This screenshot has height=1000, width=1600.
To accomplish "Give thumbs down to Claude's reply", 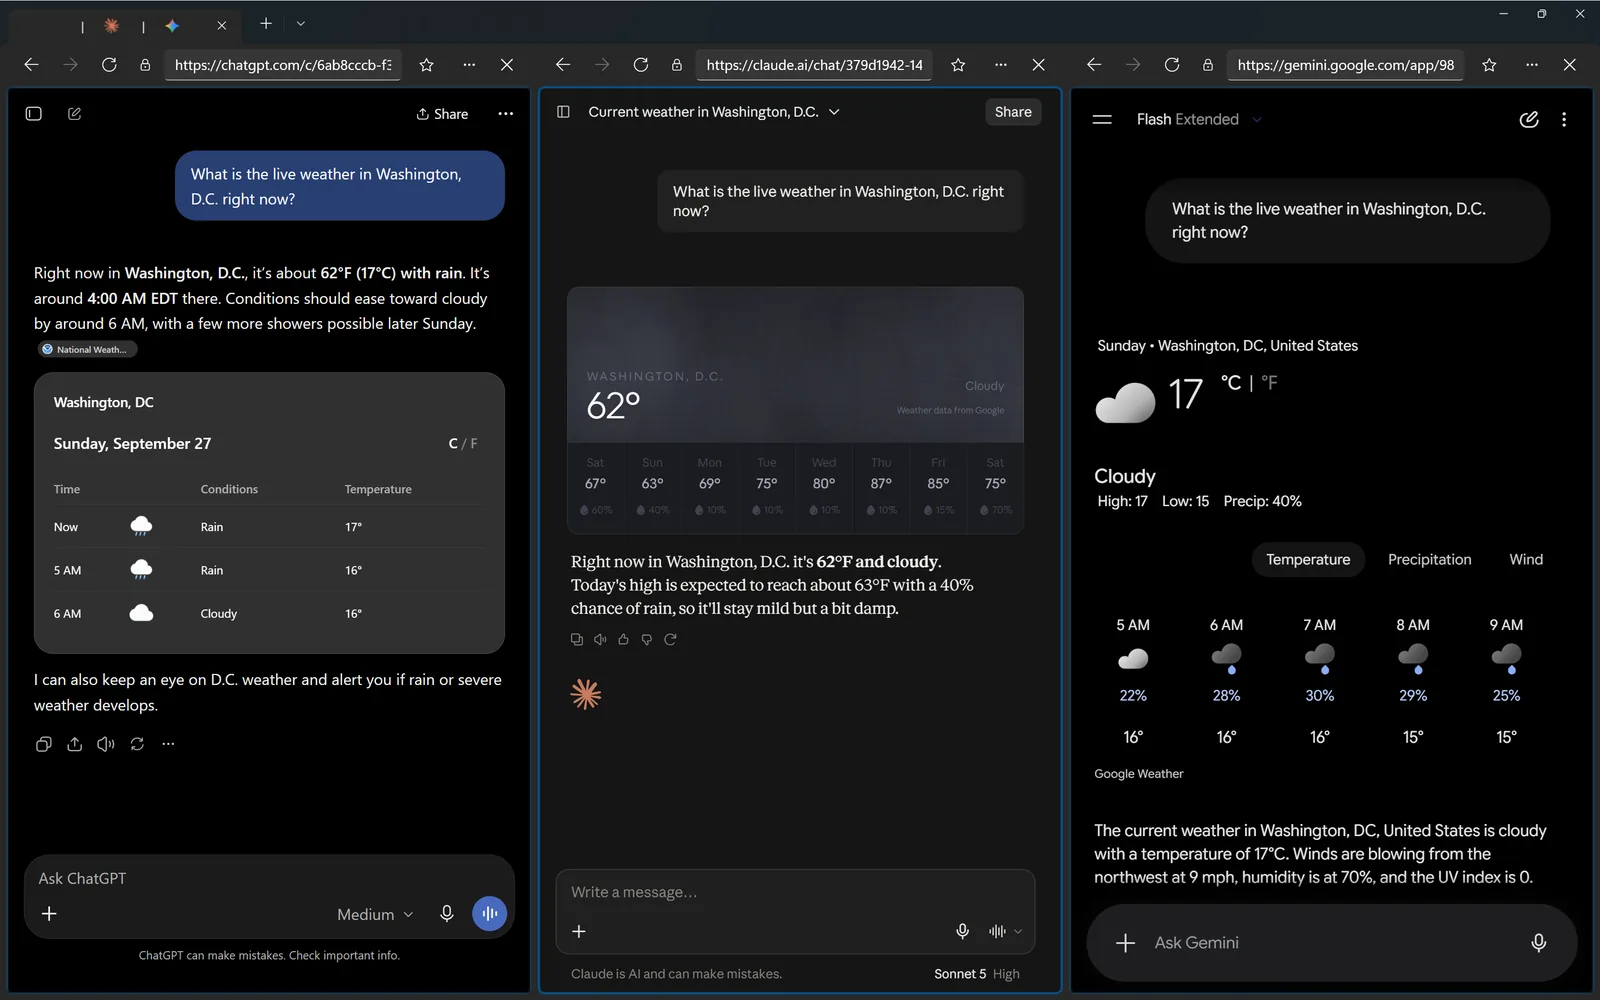I will click(647, 639).
